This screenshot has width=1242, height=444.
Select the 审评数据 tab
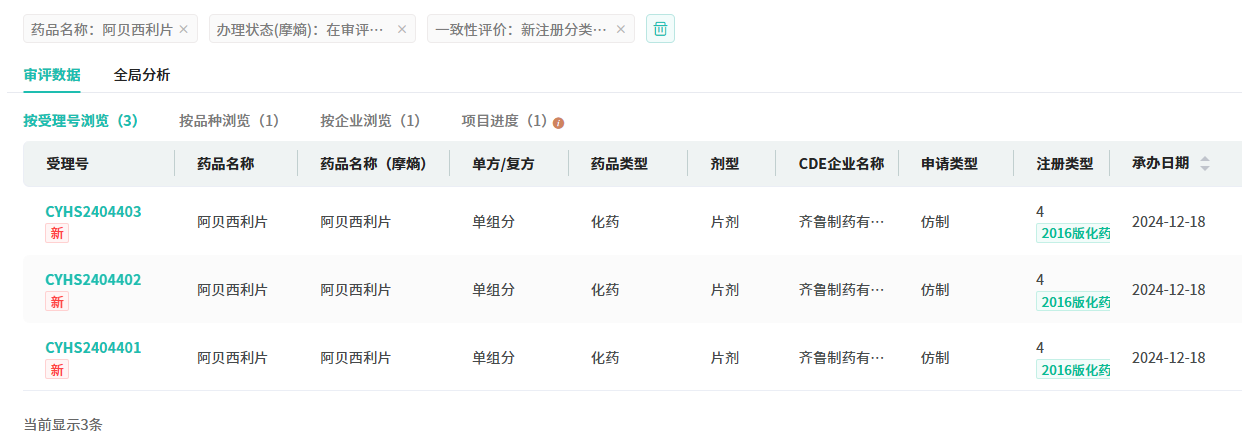click(52, 74)
